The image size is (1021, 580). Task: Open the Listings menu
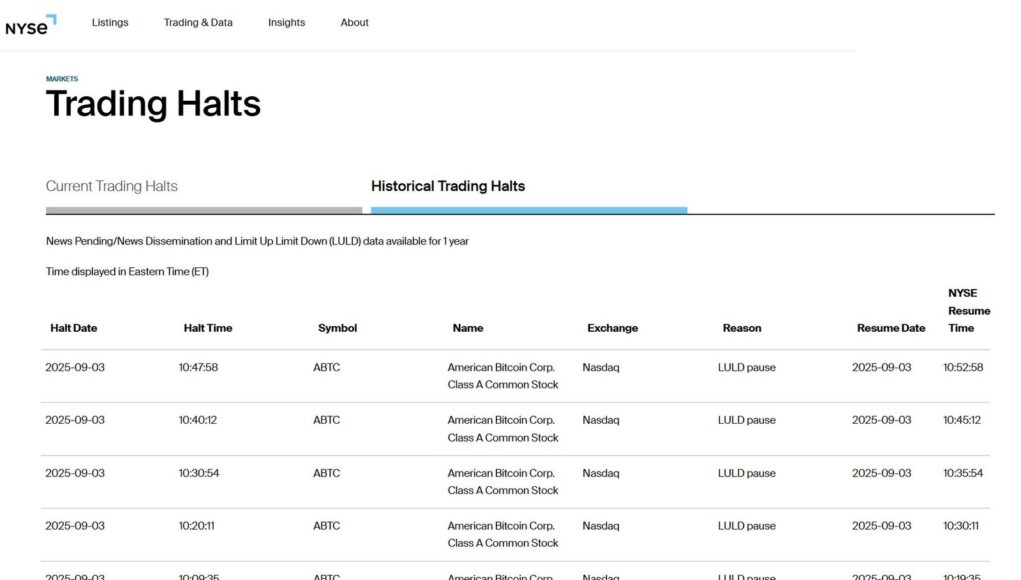click(x=110, y=22)
